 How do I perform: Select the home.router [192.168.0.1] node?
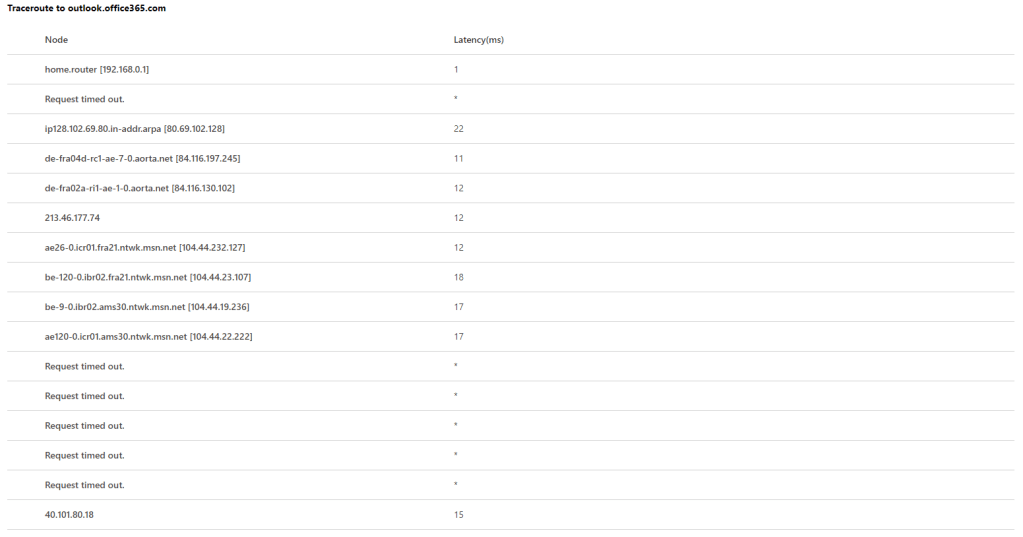97,70
